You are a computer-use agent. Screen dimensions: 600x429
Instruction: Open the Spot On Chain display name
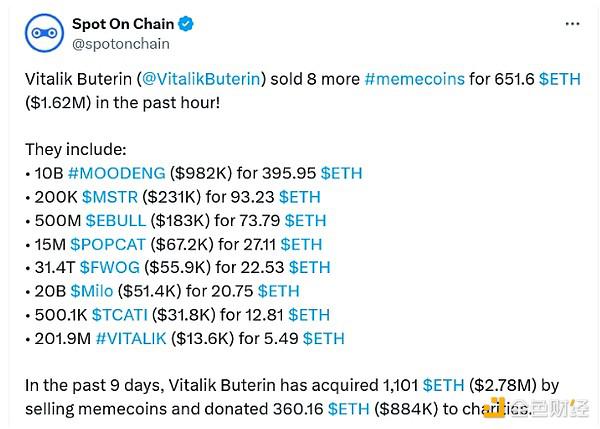(x=123, y=24)
